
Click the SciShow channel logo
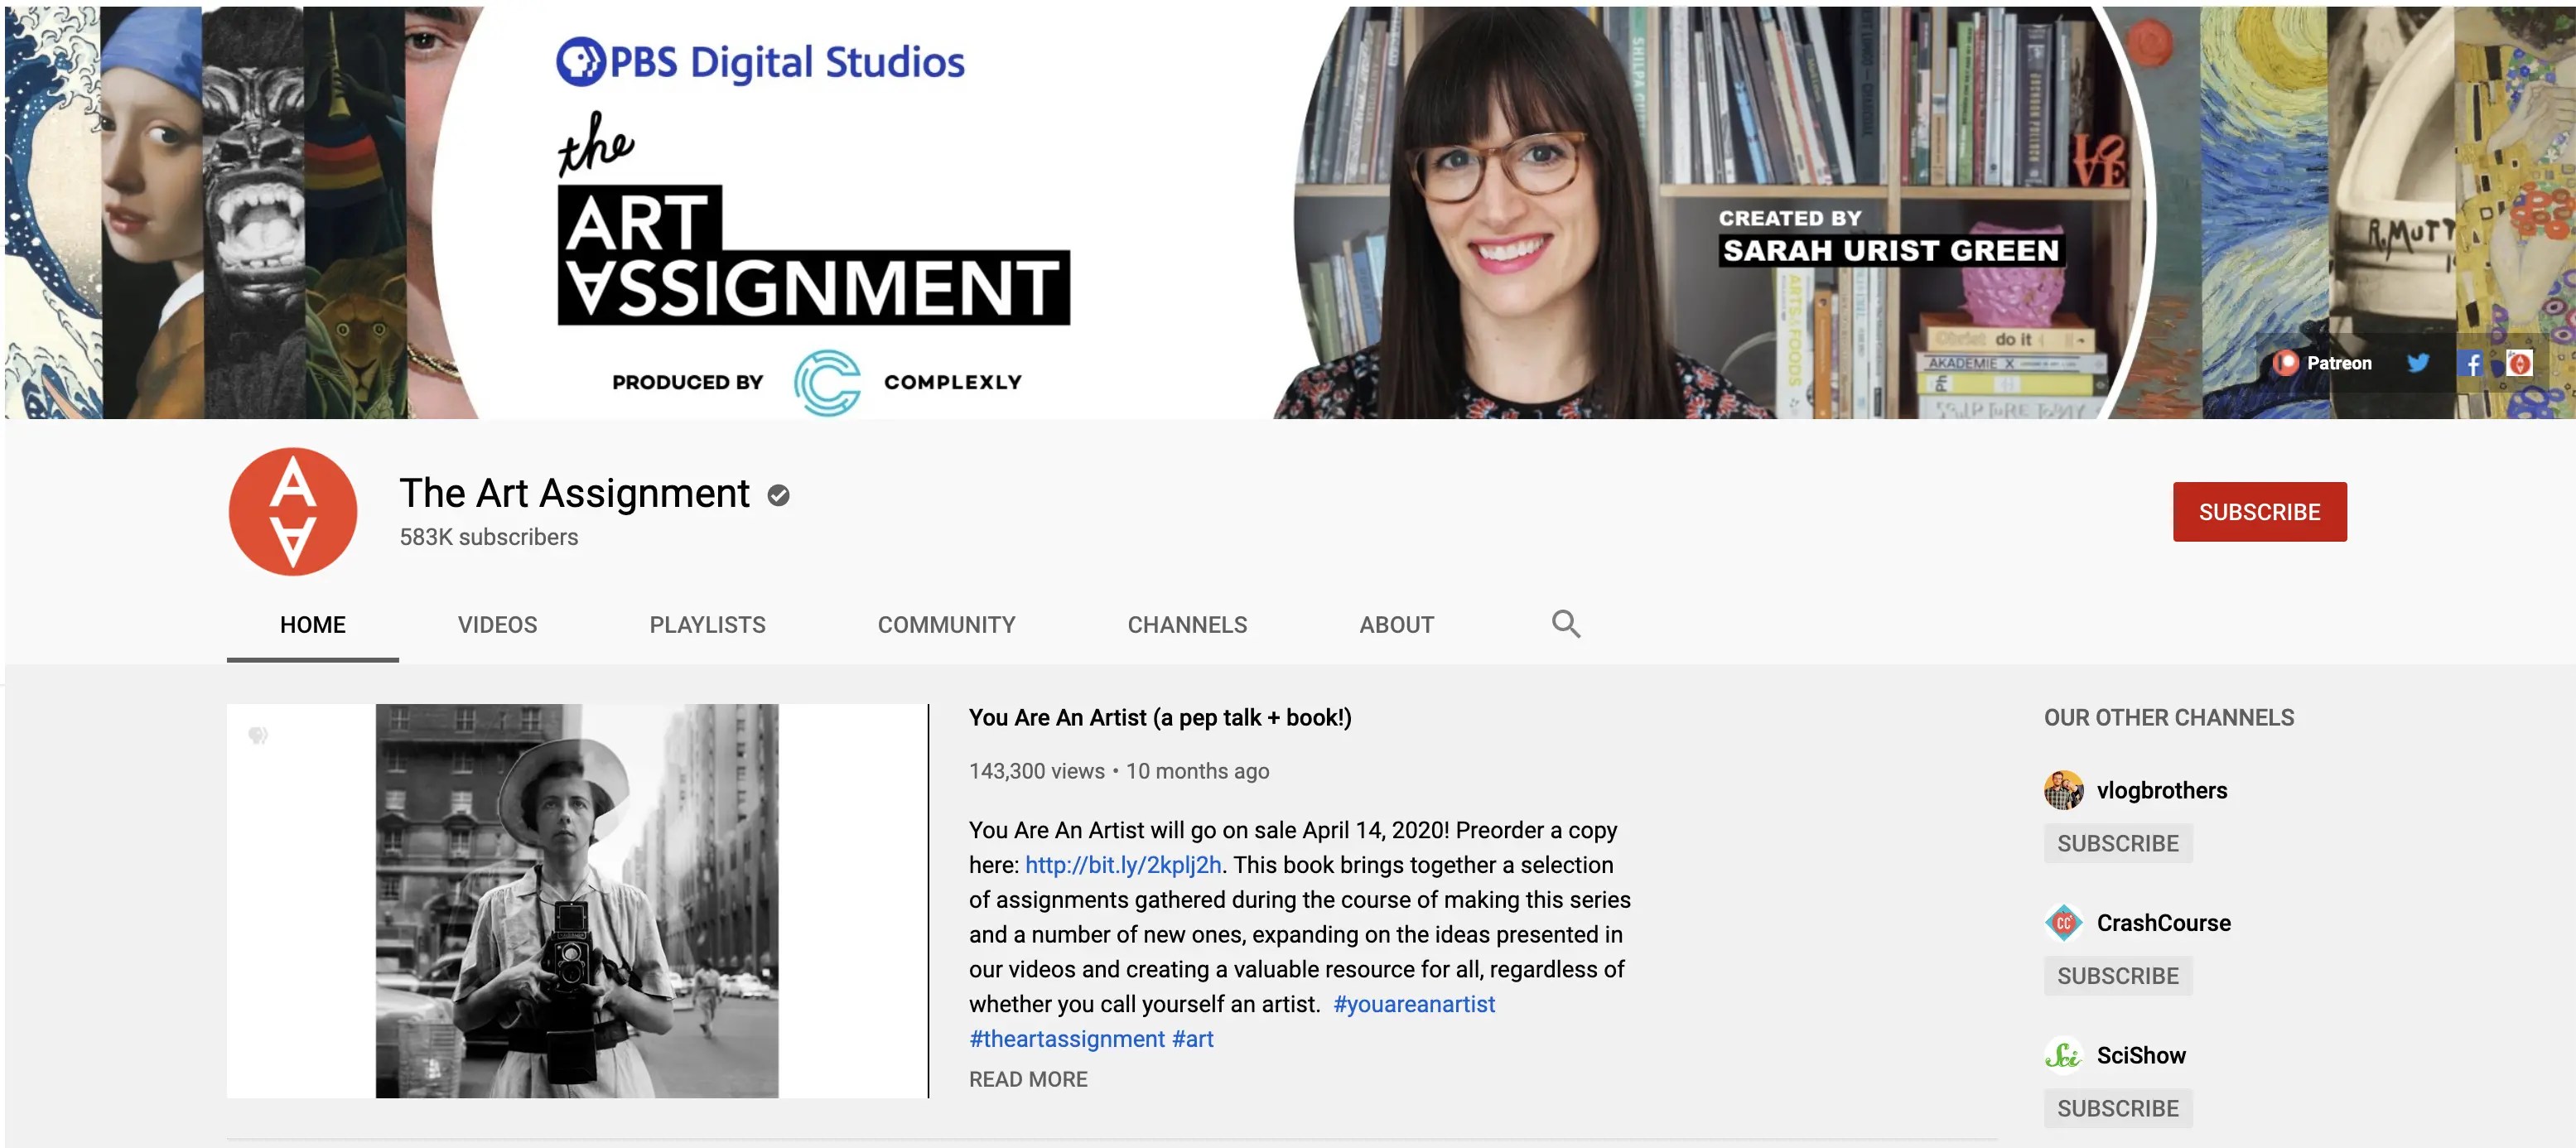click(2063, 1055)
